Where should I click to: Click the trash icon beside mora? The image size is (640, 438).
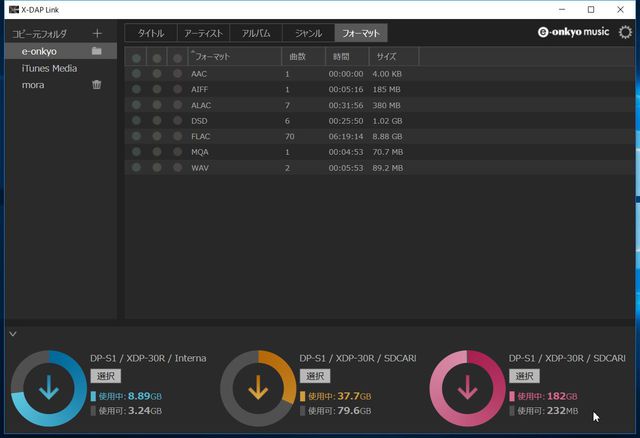(x=97, y=85)
